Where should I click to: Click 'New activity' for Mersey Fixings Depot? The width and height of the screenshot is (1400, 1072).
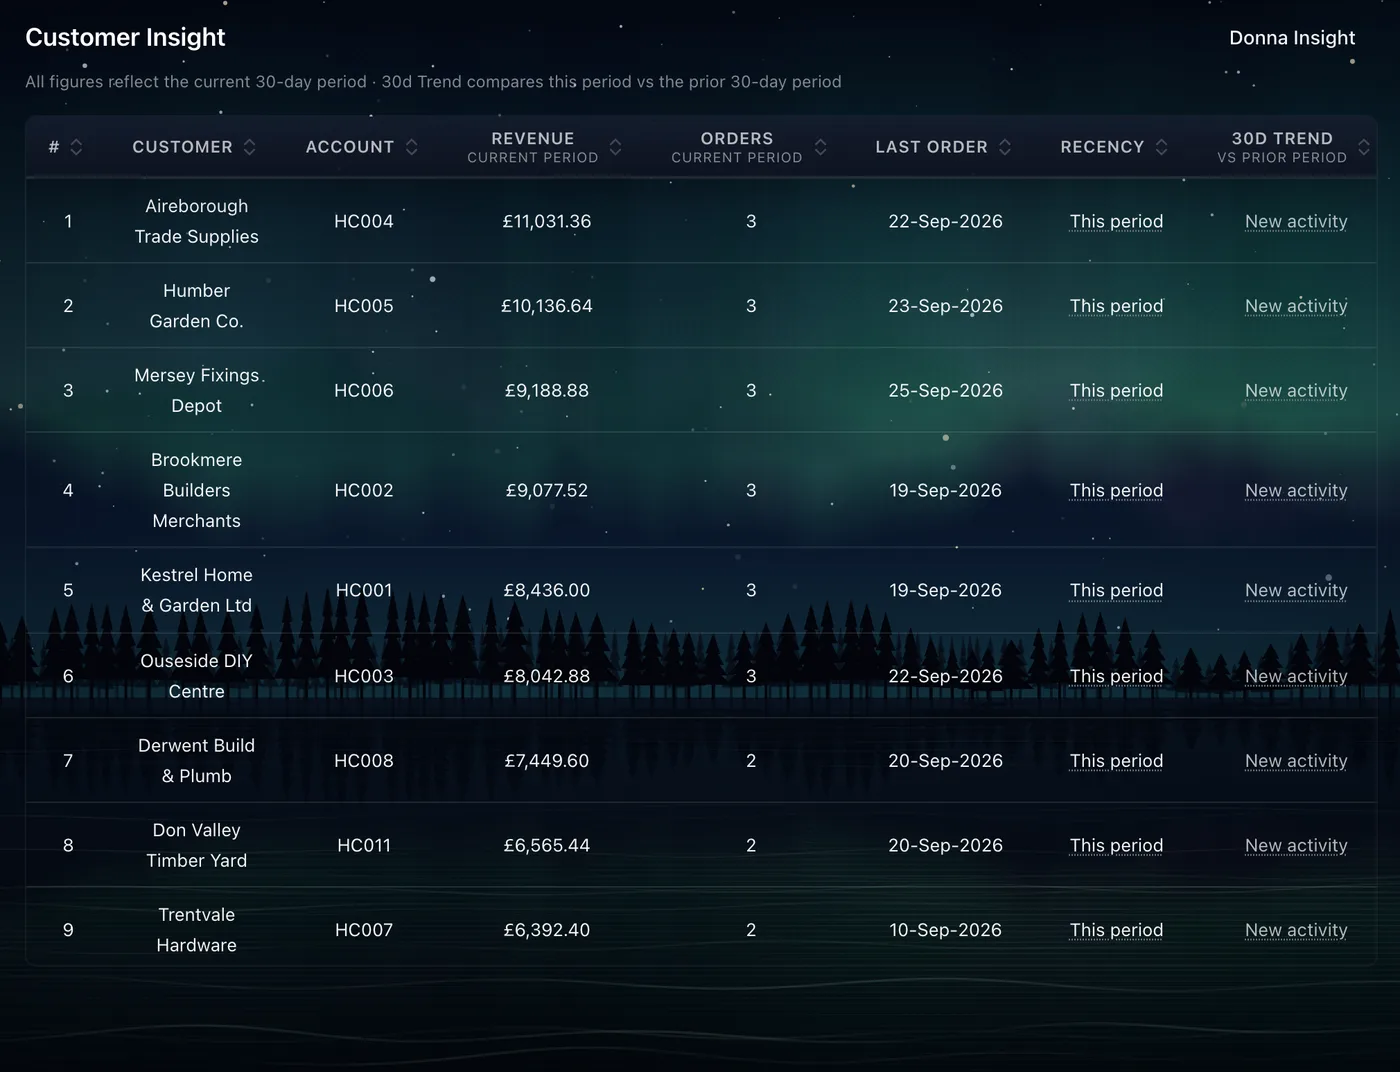point(1296,390)
